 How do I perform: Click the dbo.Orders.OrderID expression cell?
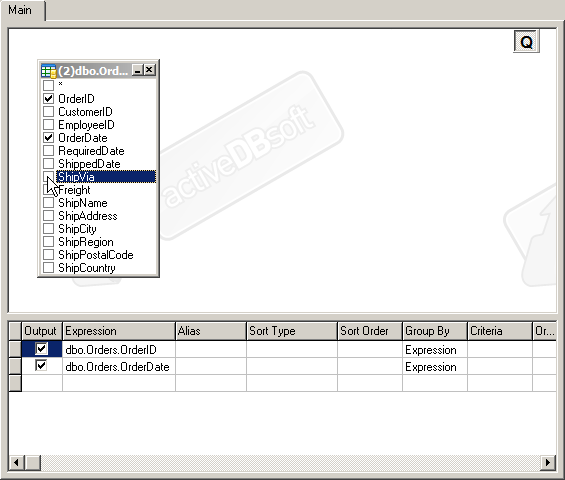coord(119,349)
